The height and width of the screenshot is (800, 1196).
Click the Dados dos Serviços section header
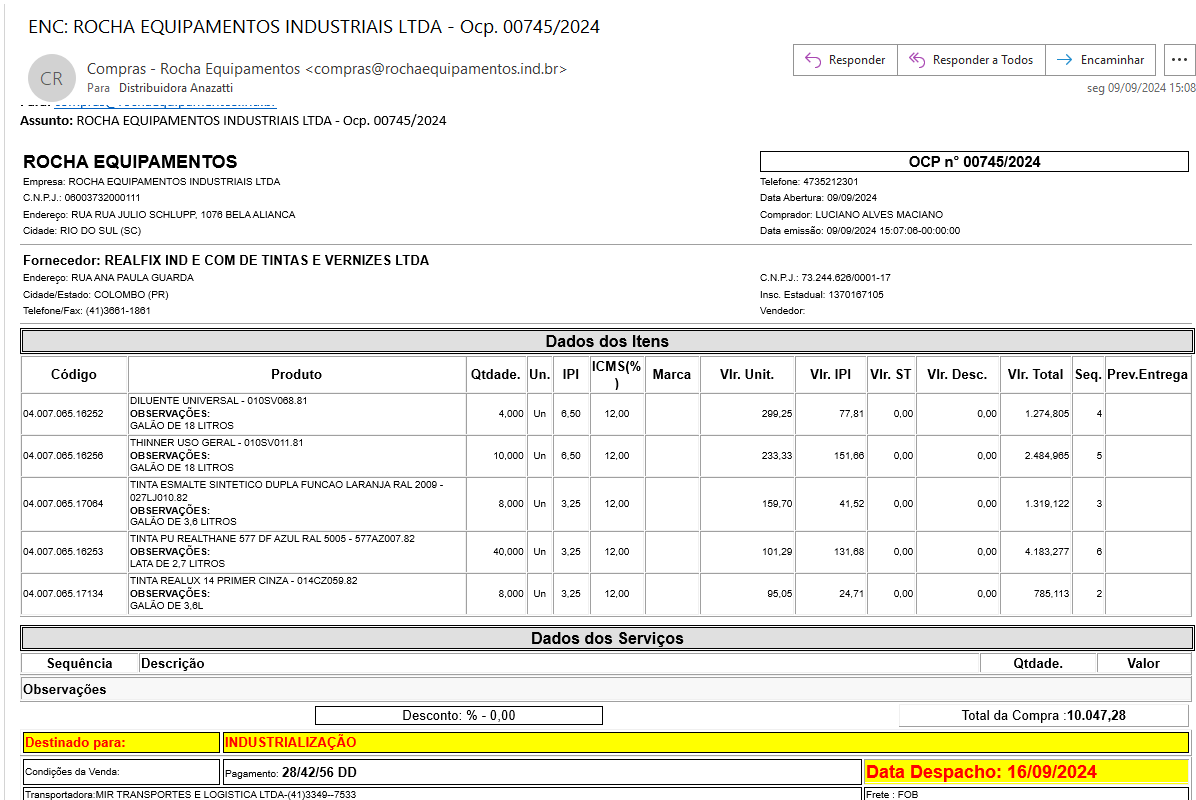click(x=606, y=638)
